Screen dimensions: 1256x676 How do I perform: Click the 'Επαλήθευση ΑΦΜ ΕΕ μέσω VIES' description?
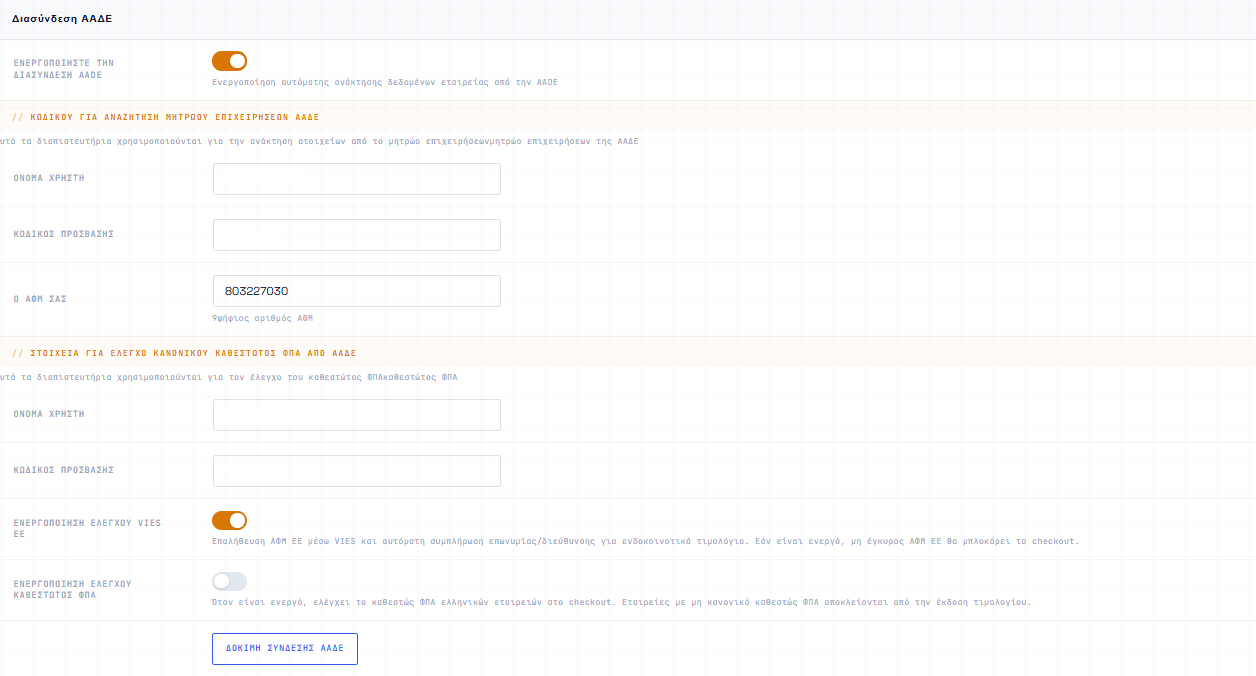coord(645,541)
